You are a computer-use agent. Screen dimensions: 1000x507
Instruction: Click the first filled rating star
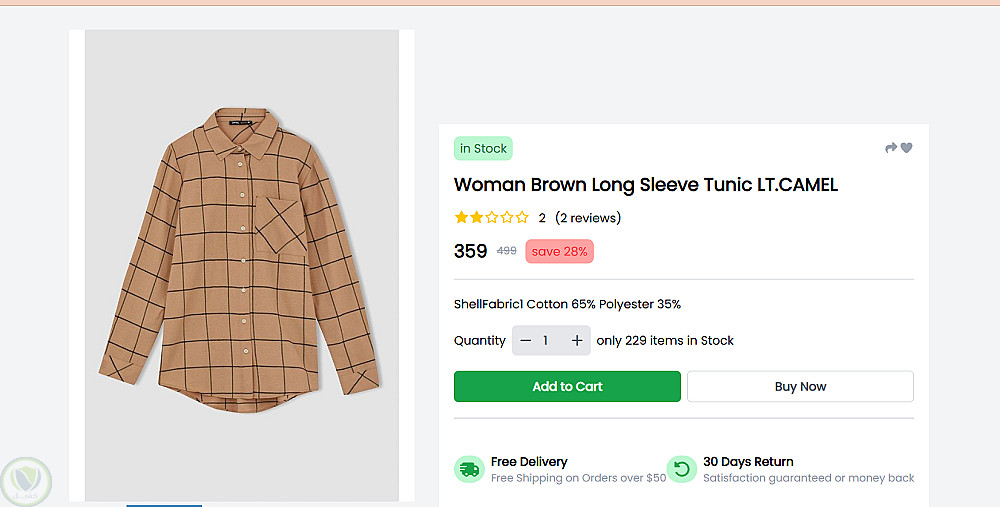click(x=461, y=217)
